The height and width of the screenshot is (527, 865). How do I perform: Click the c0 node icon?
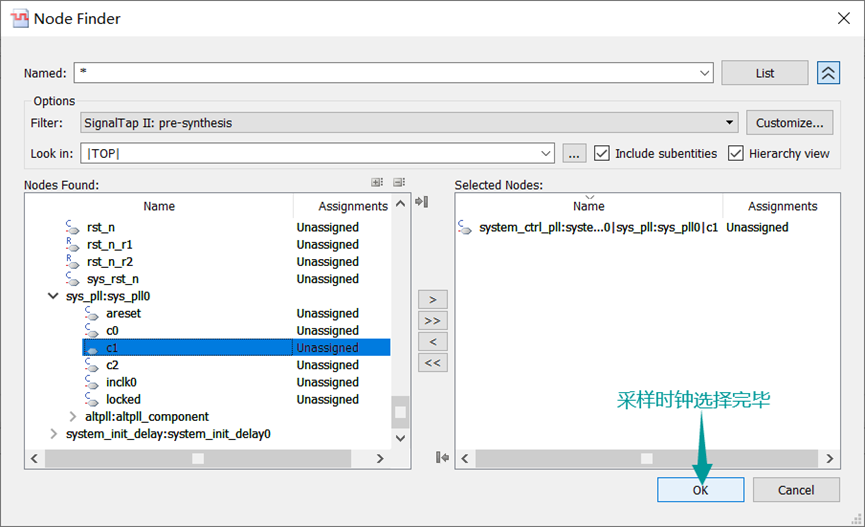tap(92, 331)
